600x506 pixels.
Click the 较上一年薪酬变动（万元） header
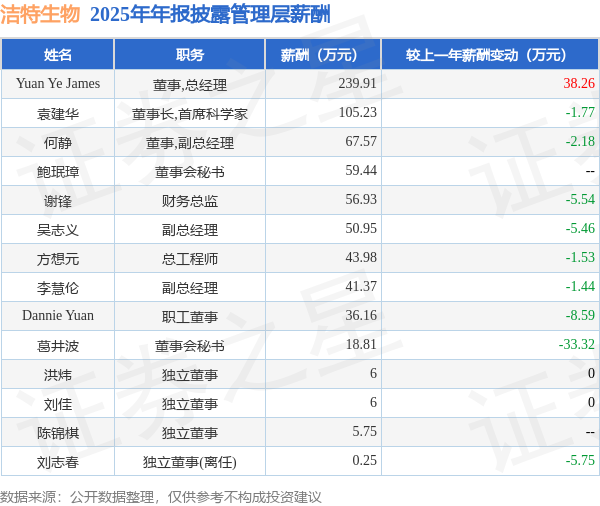(x=490, y=55)
